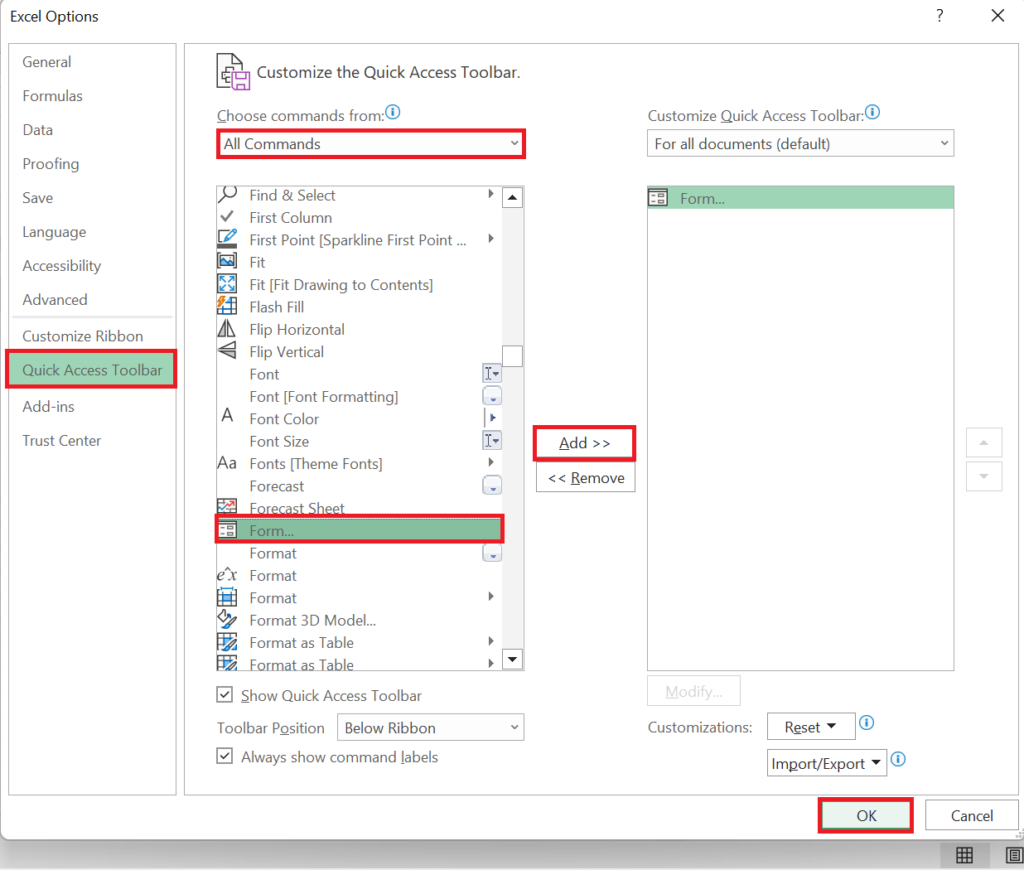Image resolution: width=1024 pixels, height=870 pixels.
Task: Click OK to save toolbar changes
Action: pyautogui.click(x=864, y=815)
